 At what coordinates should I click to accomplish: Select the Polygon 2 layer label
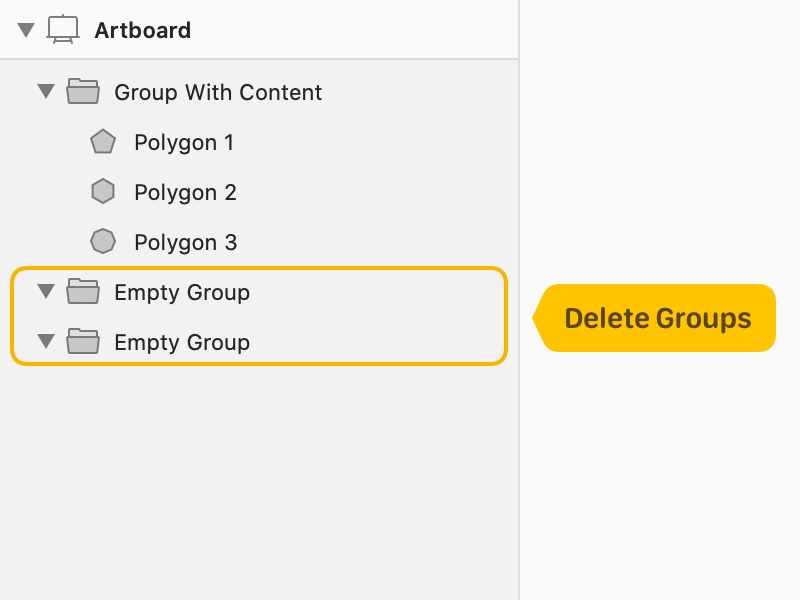pos(185,192)
